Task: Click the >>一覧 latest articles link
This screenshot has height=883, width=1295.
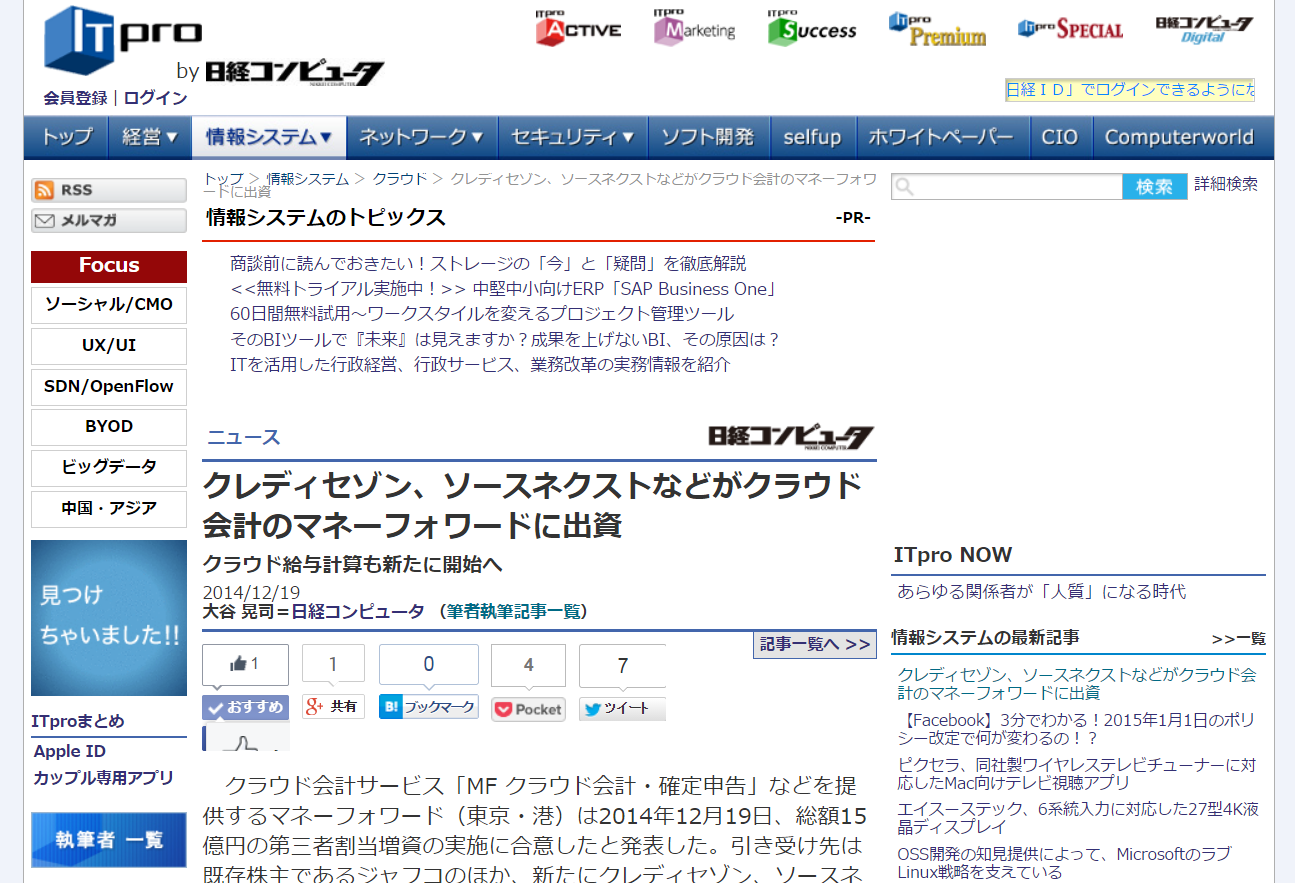Action: 1238,639
